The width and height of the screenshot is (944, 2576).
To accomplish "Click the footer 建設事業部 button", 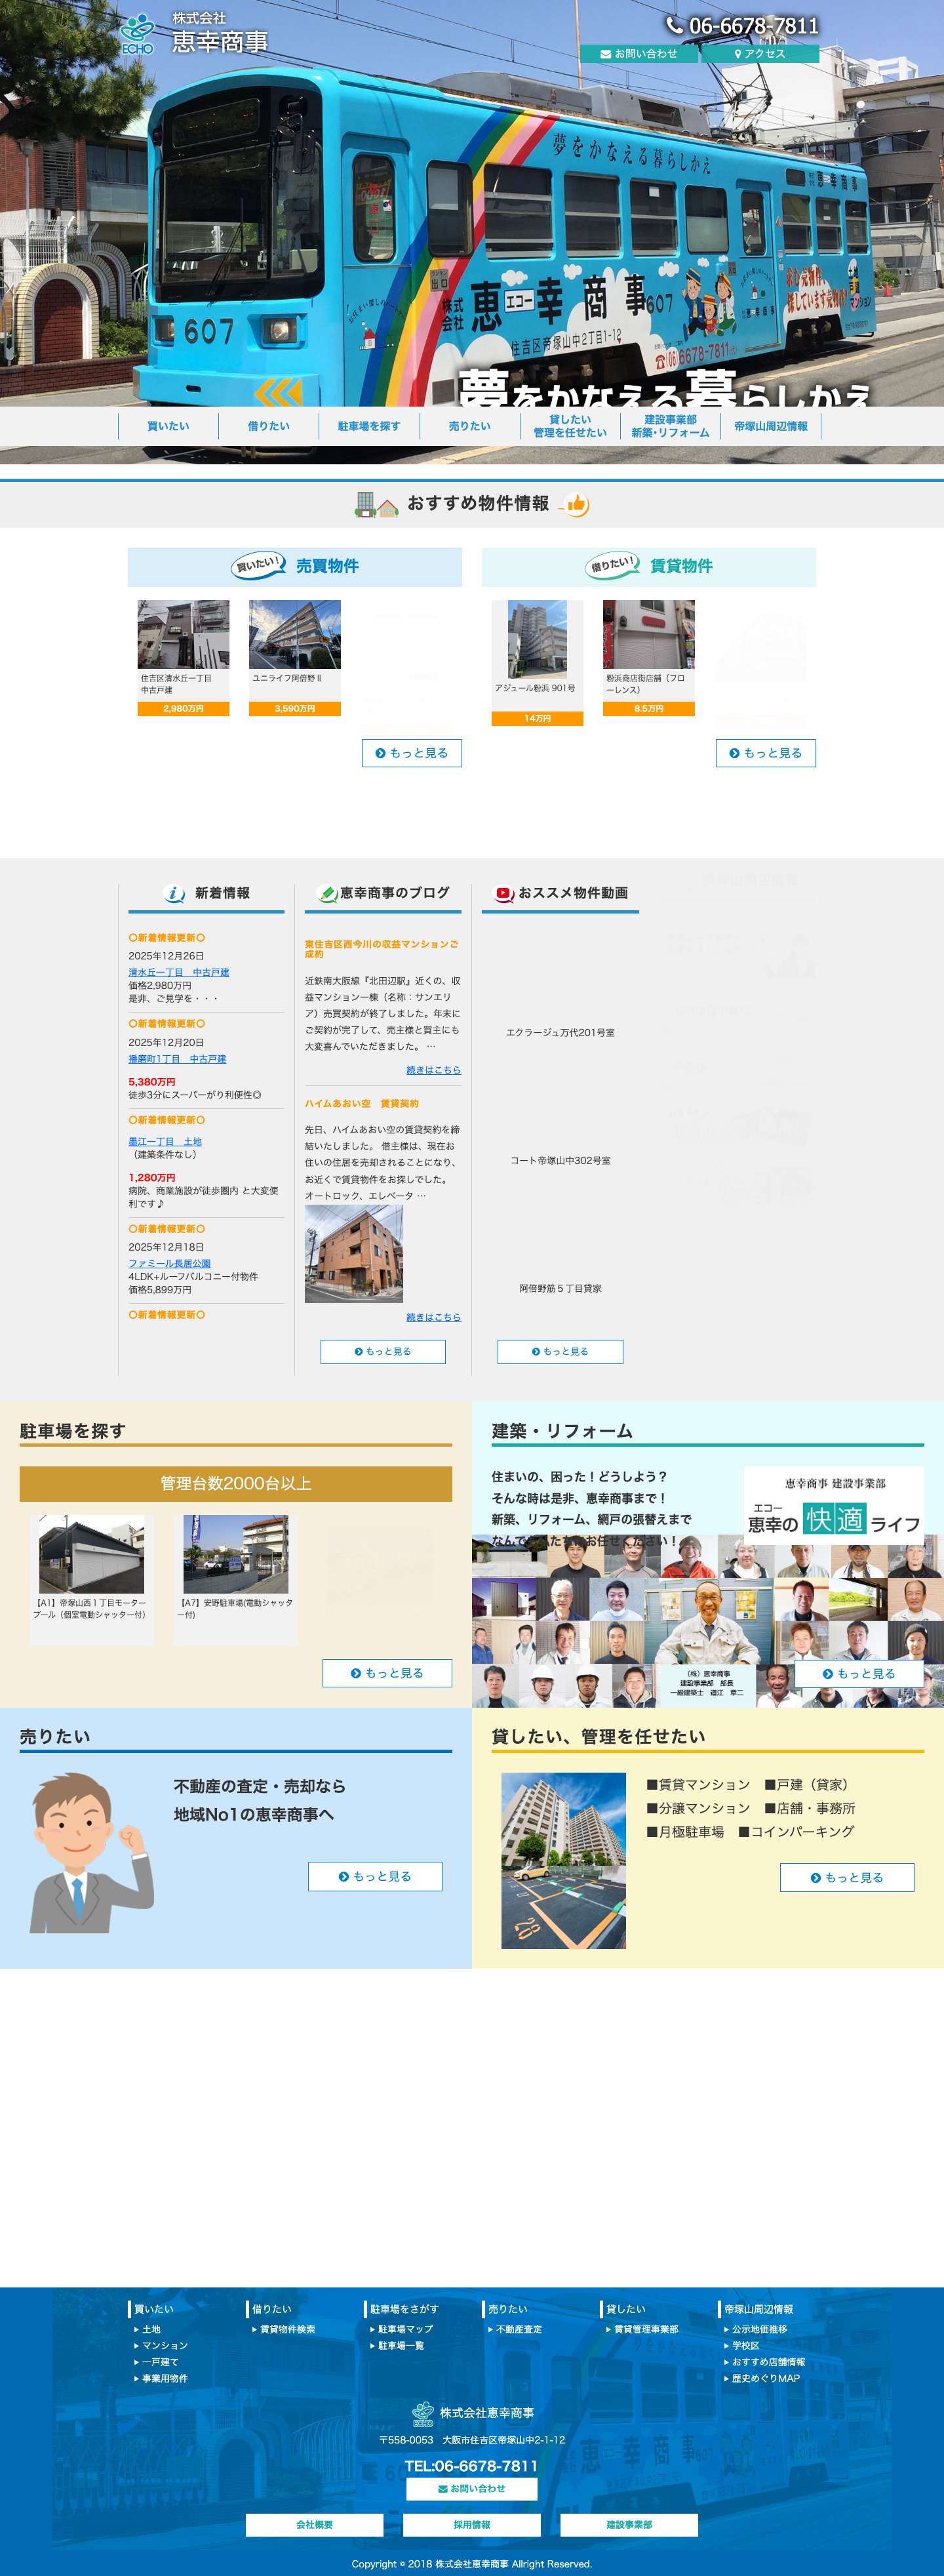I will click(629, 2525).
